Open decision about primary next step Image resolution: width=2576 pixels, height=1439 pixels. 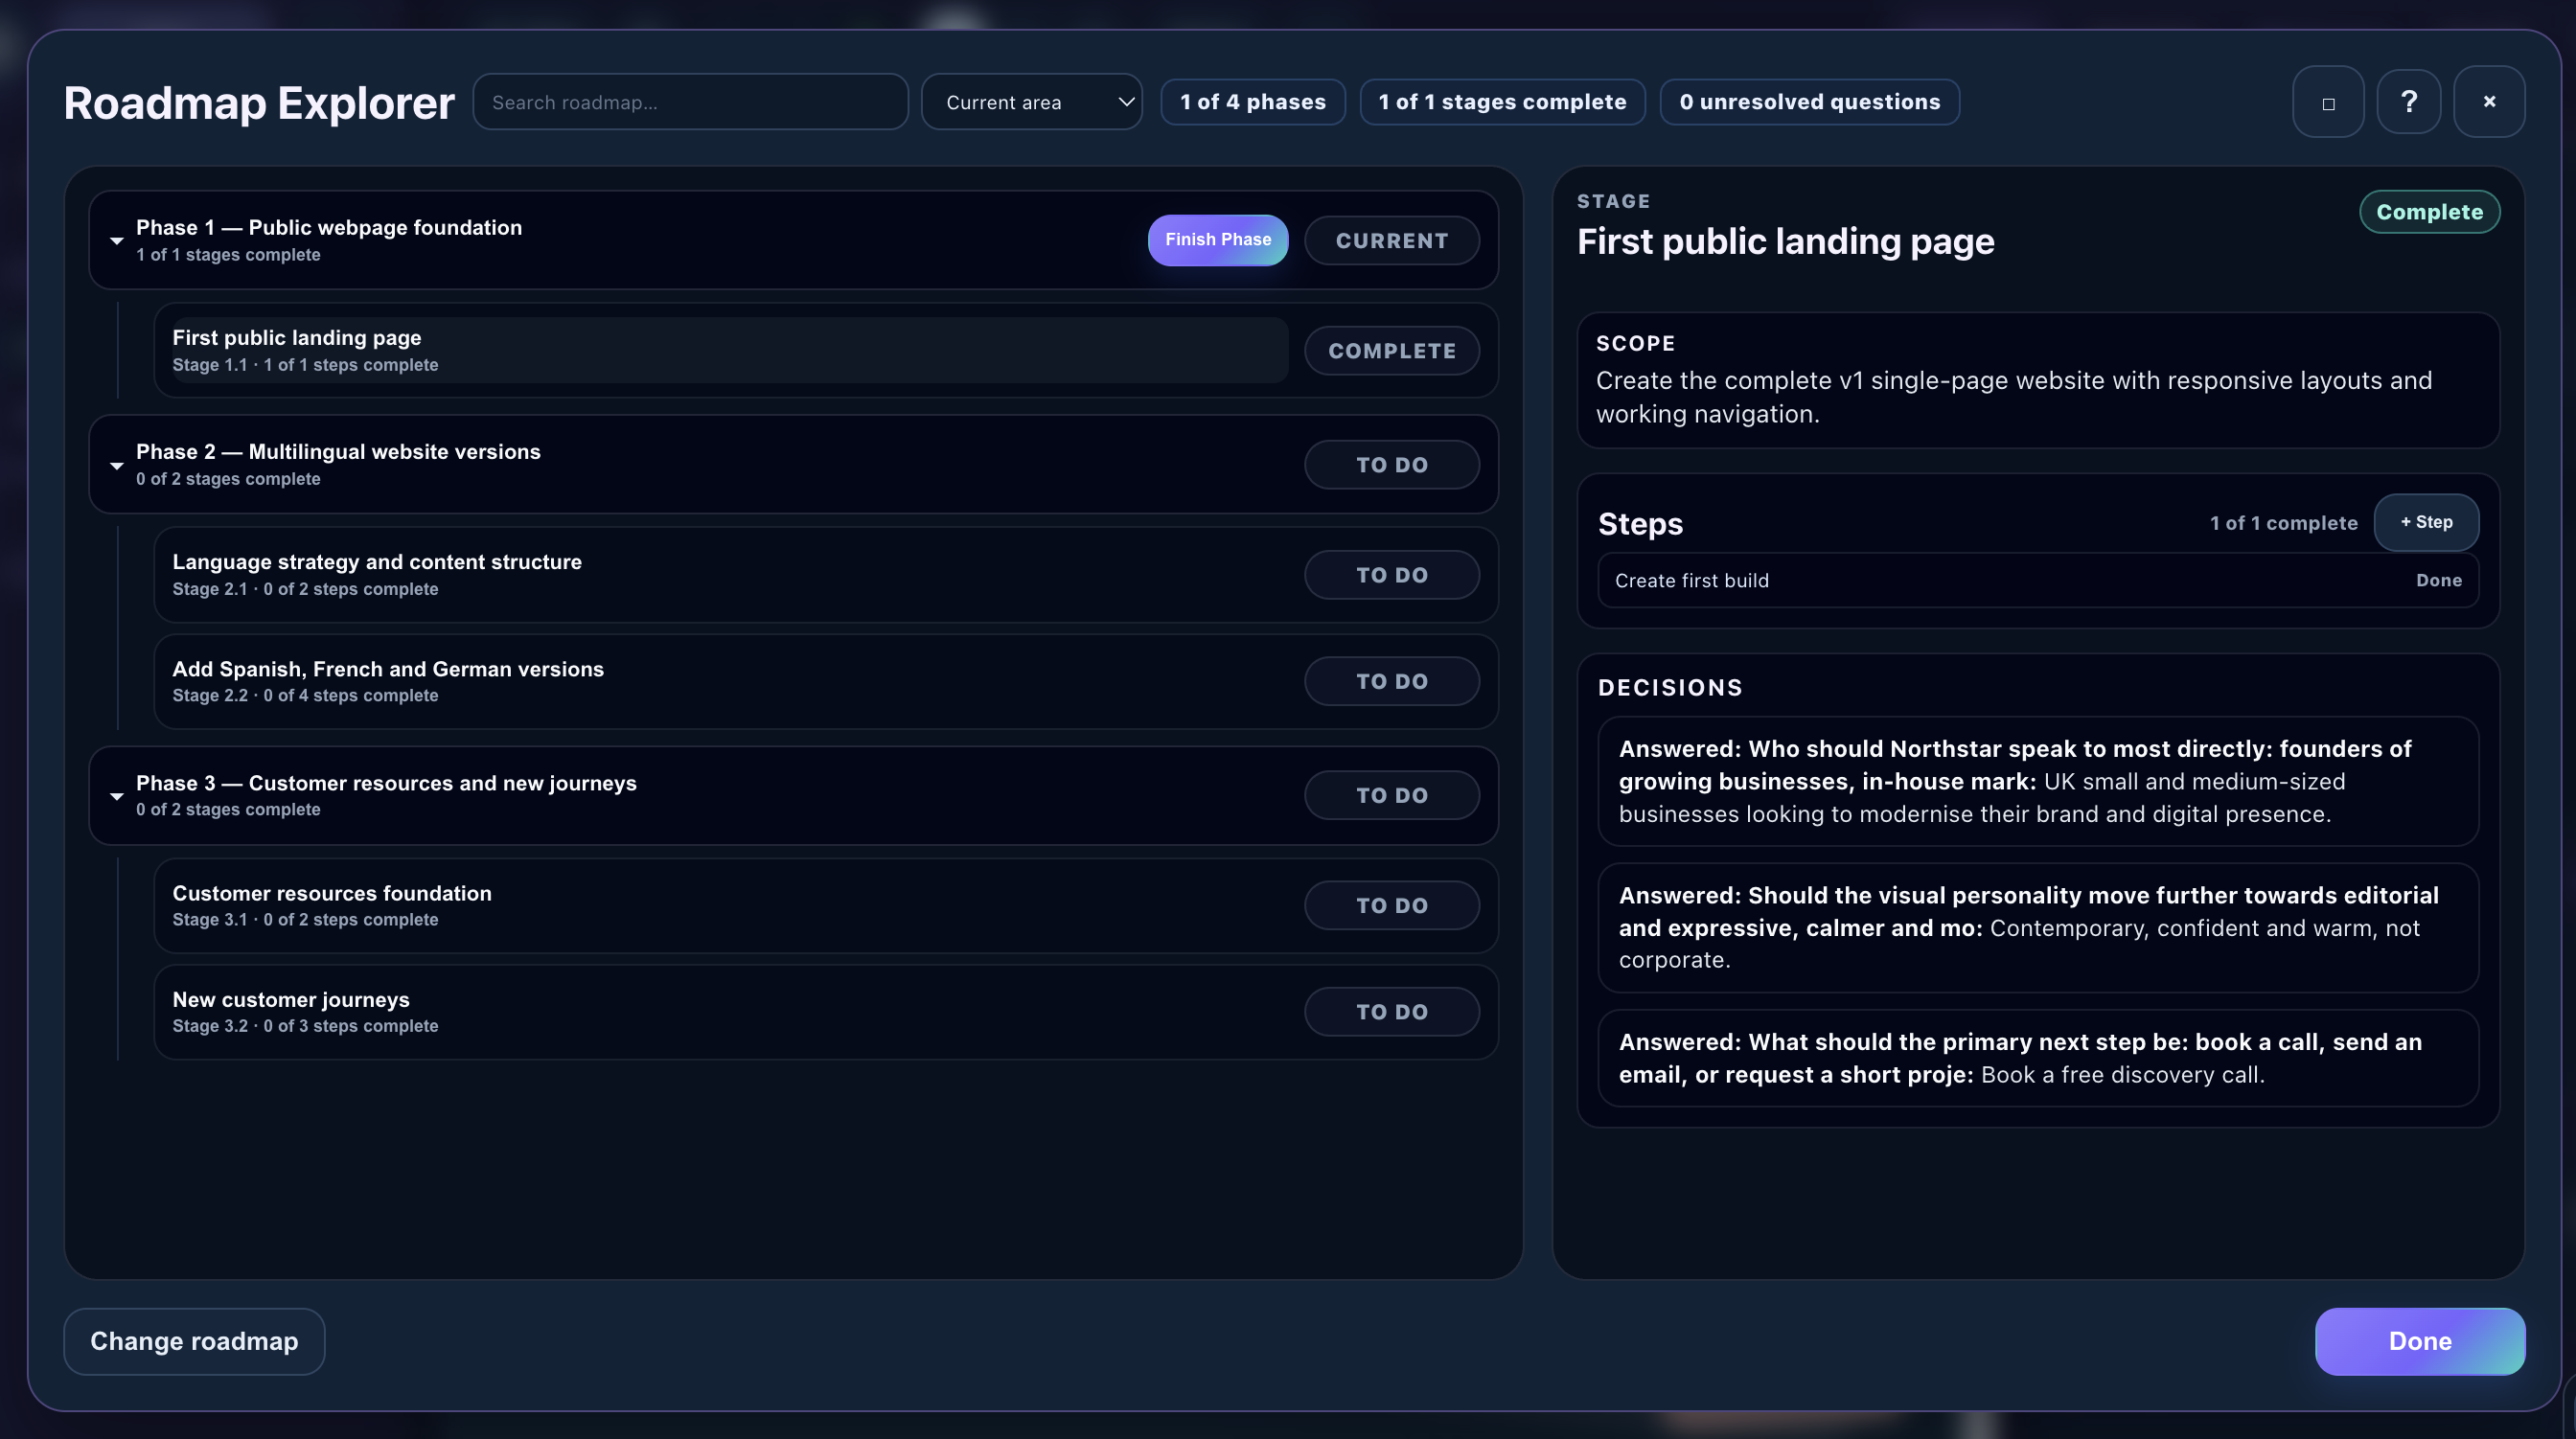coord(2037,1058)
